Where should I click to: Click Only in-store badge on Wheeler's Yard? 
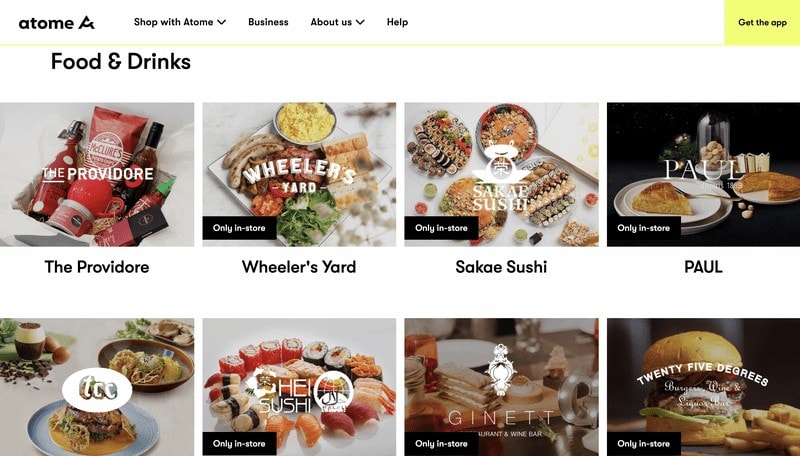tap(239, 228)
